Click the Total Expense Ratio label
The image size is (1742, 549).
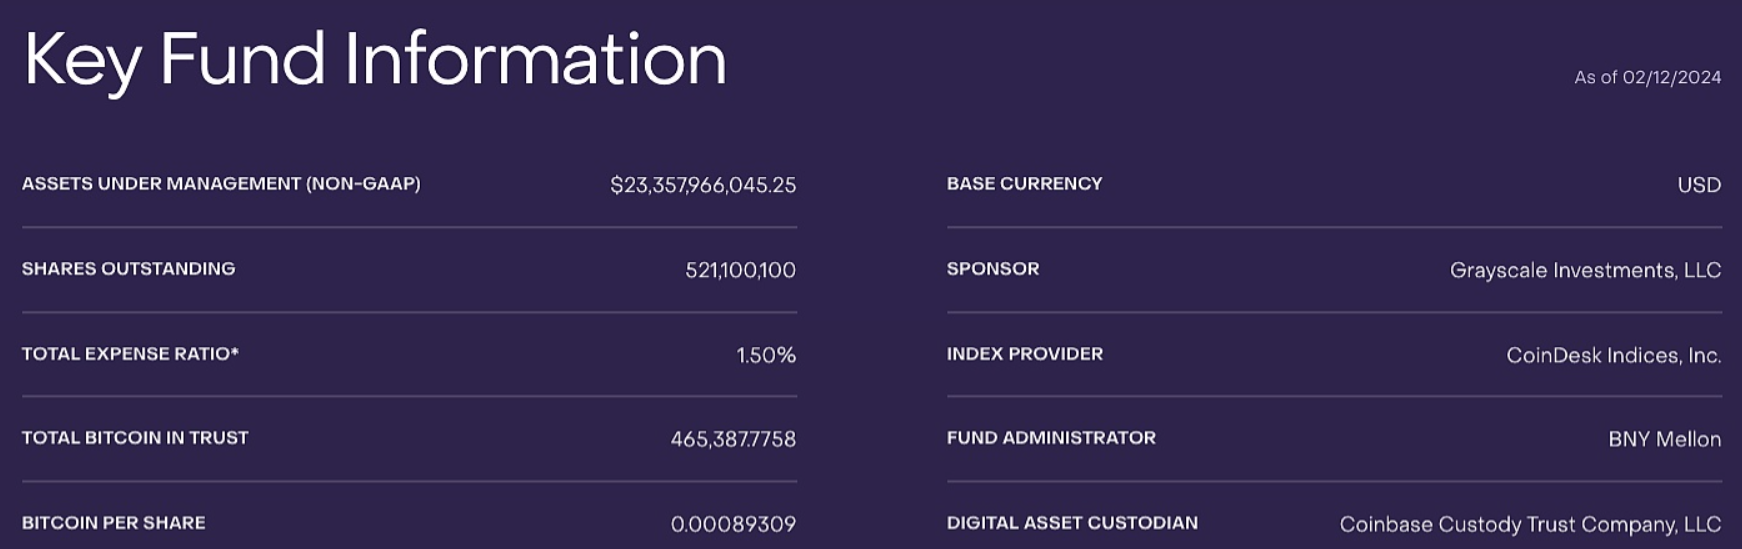click(x=130, y=354)
